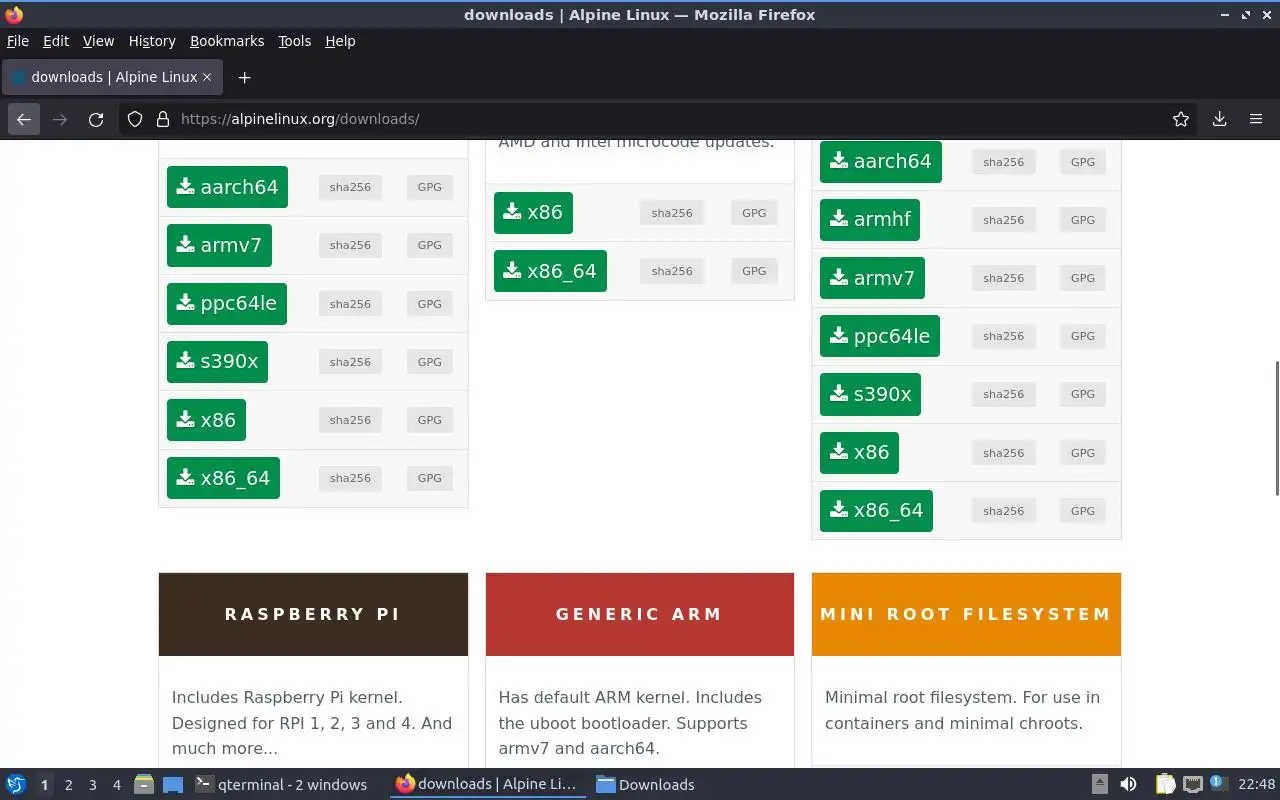Download ppc64le in the left column
This screenshot has width=1280, height=800.
tap(226, 303)
